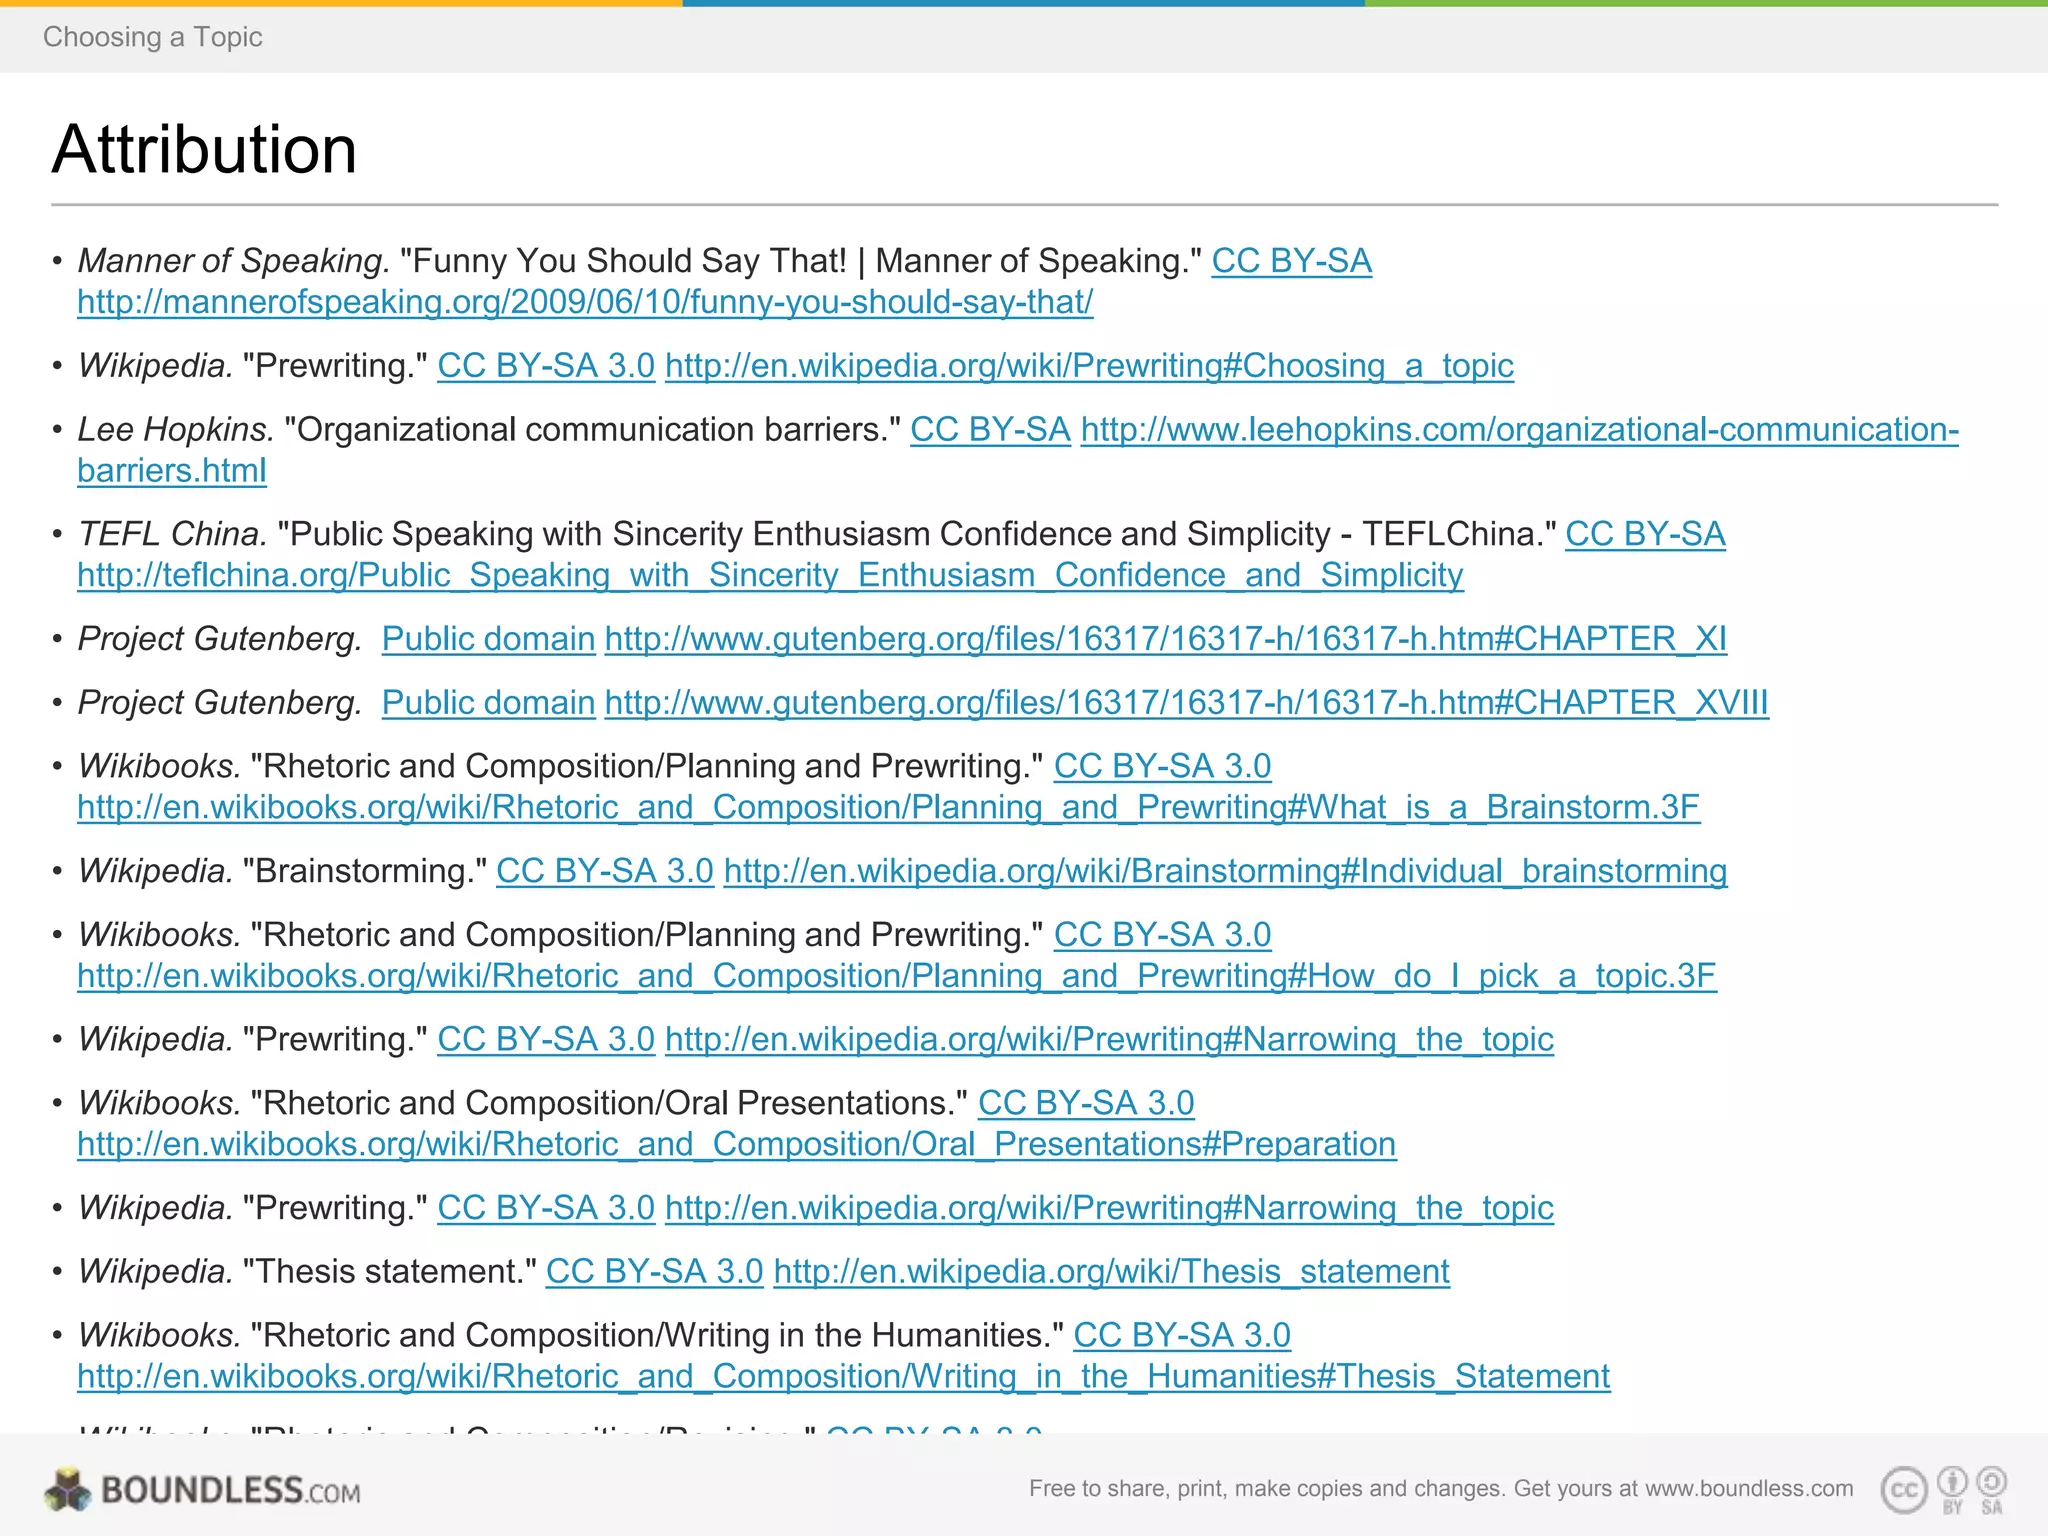Open the Wikibooks What_is_a_Brainstorm link
Screen dimensions: 2048x1536
pos(888,807)
